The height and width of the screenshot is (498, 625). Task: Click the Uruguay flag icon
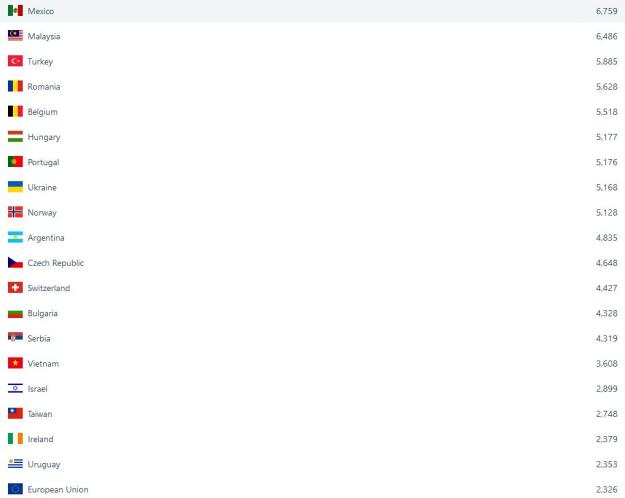tap(15, 464)
